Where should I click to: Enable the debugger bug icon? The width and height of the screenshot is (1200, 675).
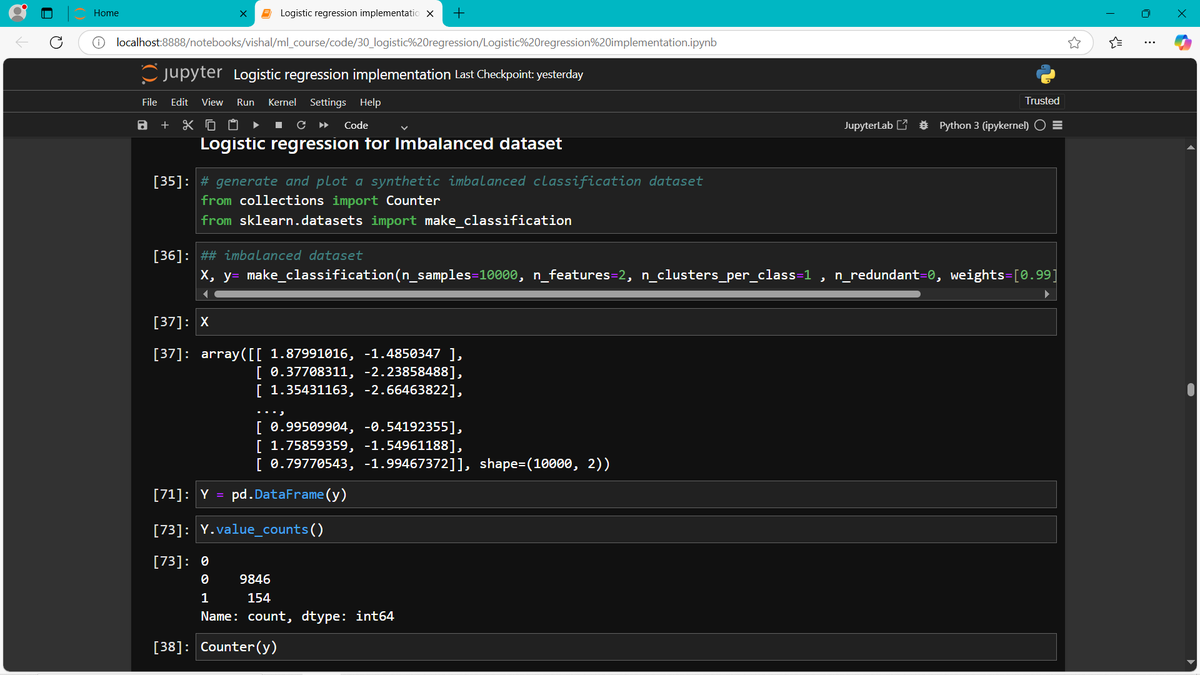click(x=924, y=125)
